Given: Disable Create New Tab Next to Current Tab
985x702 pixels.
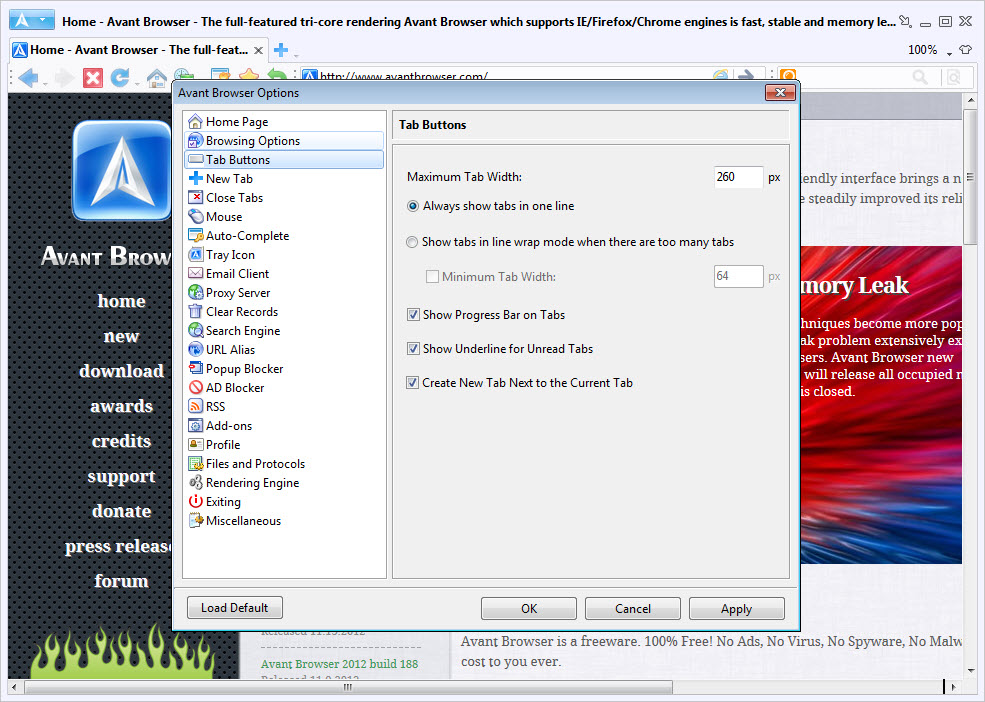Looking at the screenshot, I should (413, 383).
